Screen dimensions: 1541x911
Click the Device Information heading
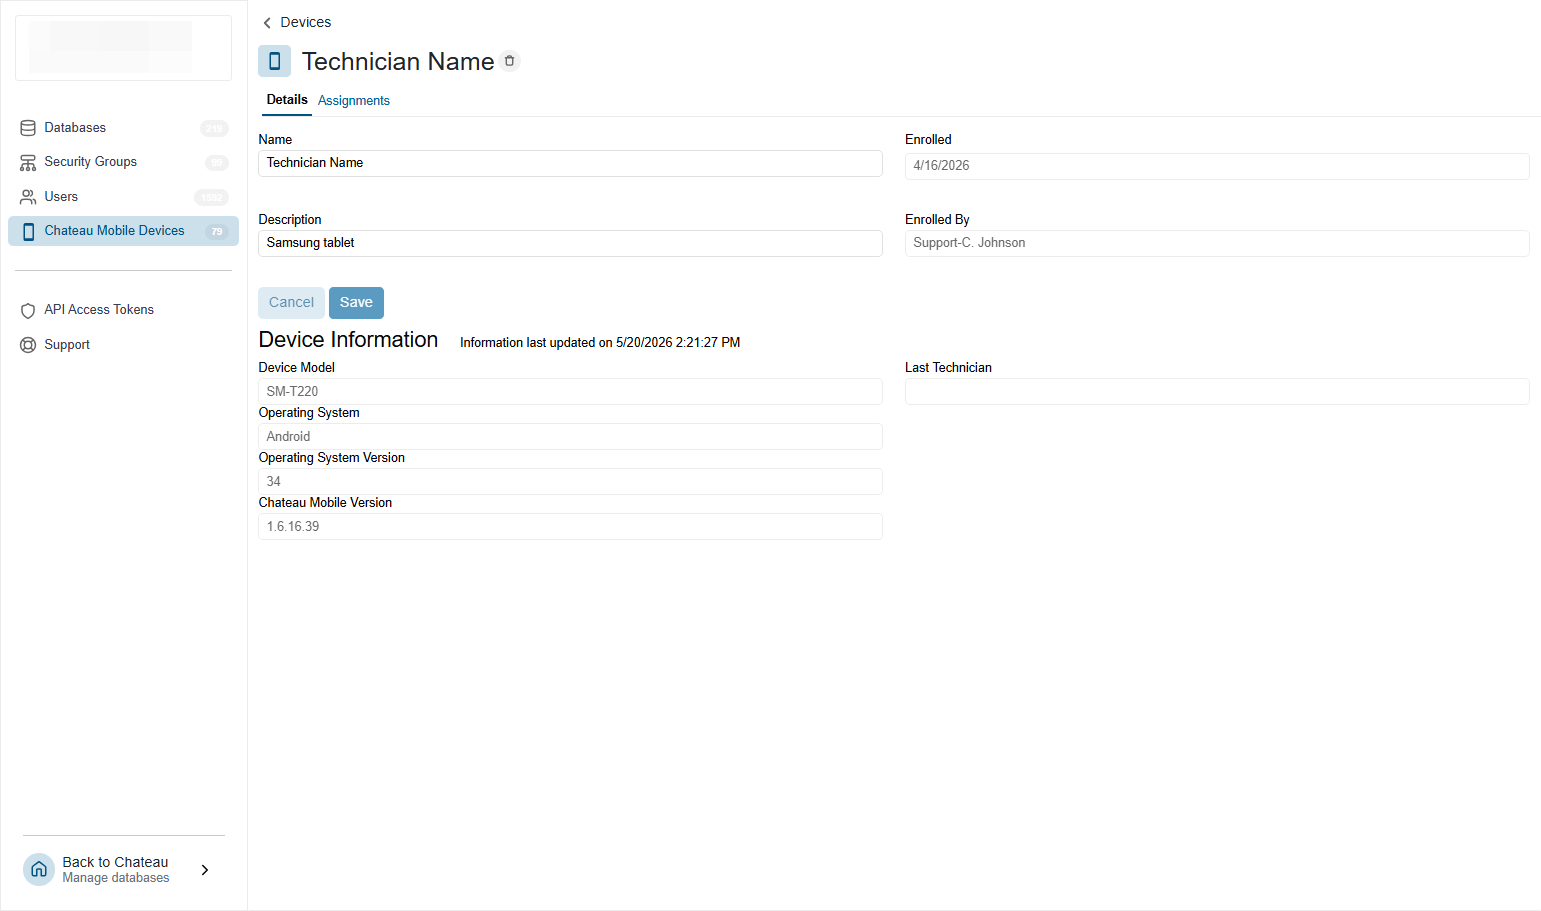348,340
